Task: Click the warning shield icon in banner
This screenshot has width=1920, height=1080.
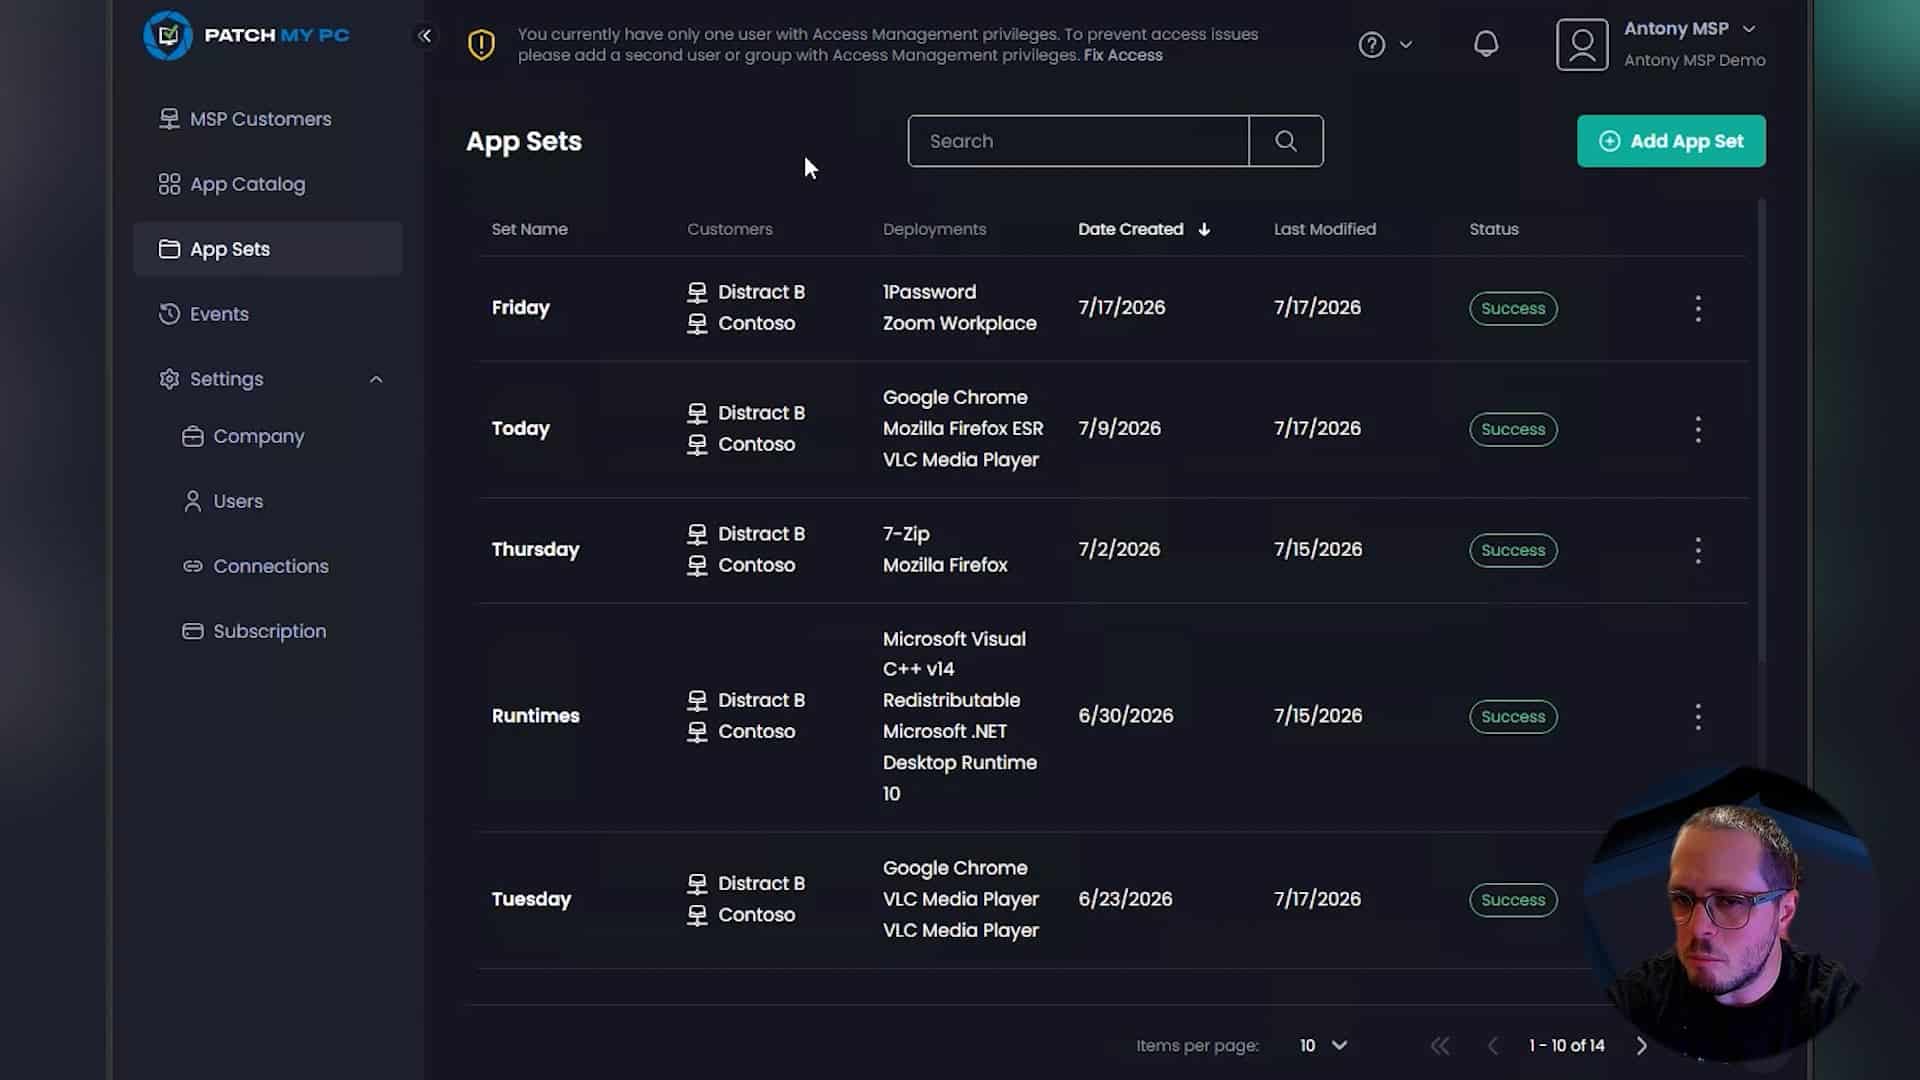Action: 481,44
